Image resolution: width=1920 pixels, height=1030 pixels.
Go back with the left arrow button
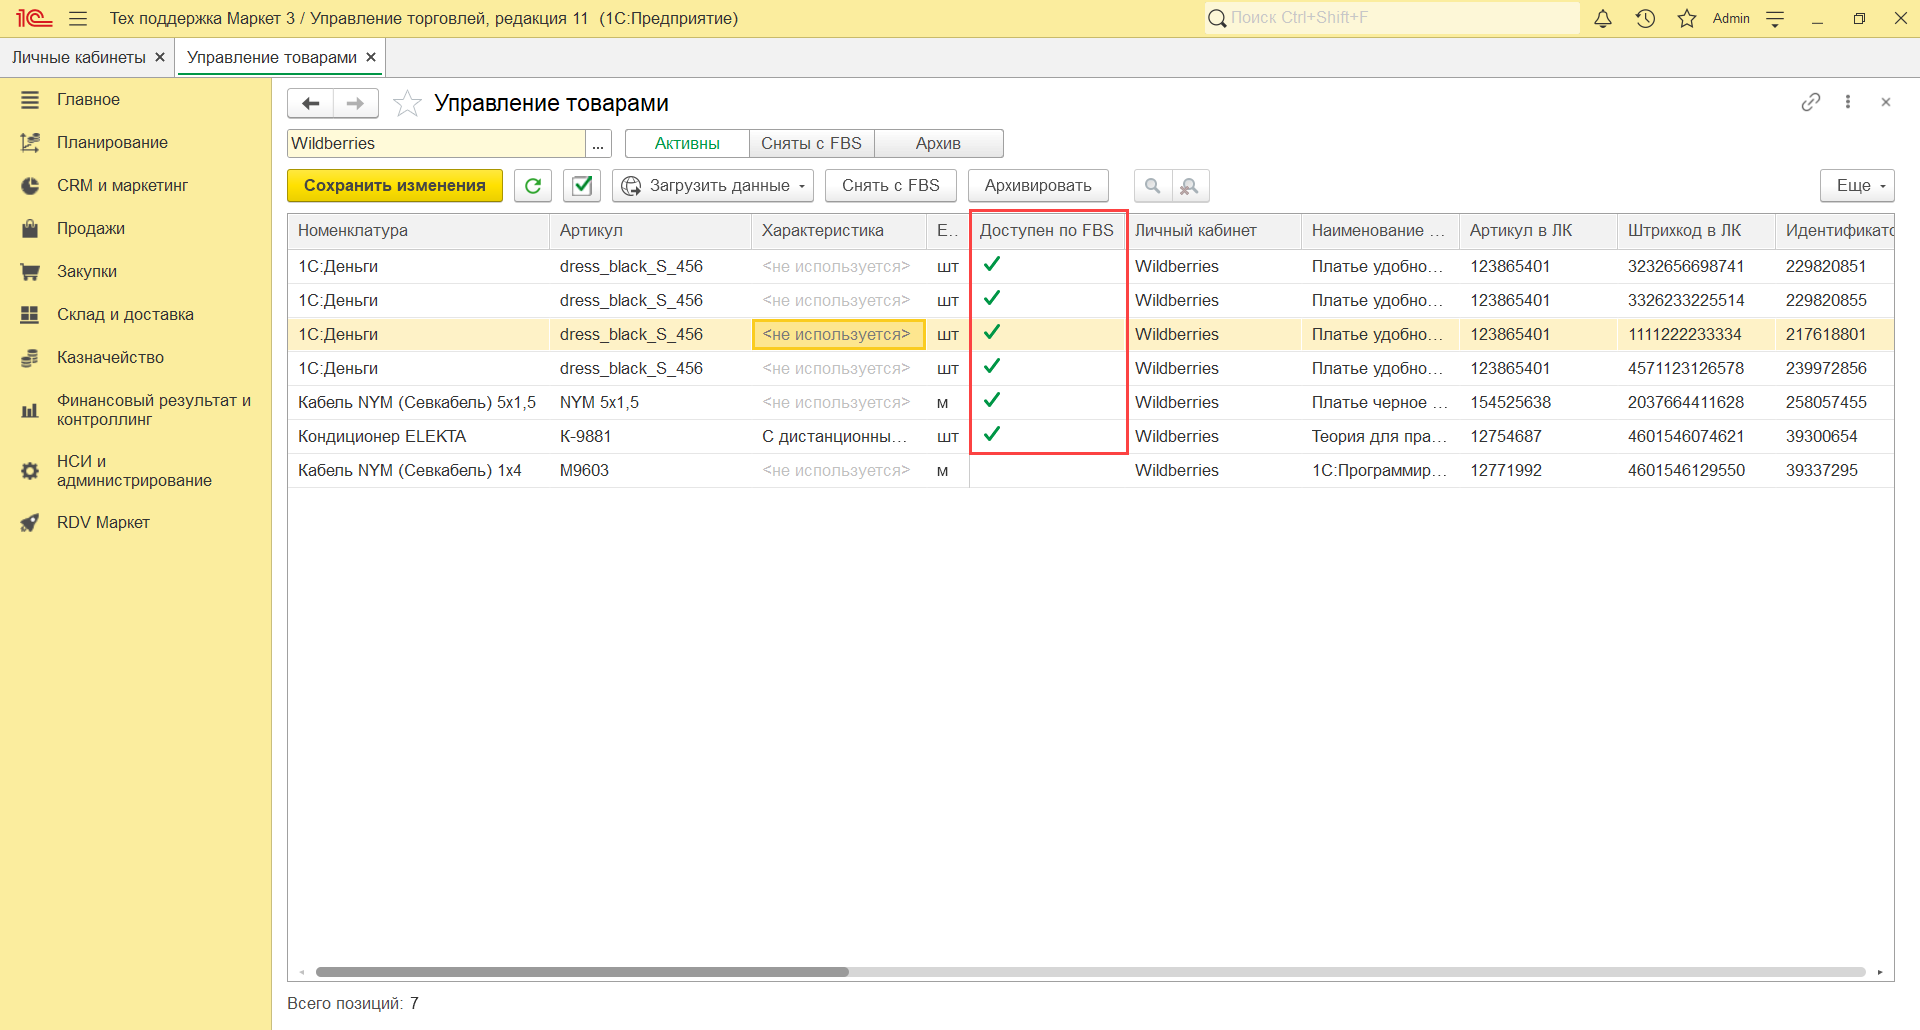(311, 104)
